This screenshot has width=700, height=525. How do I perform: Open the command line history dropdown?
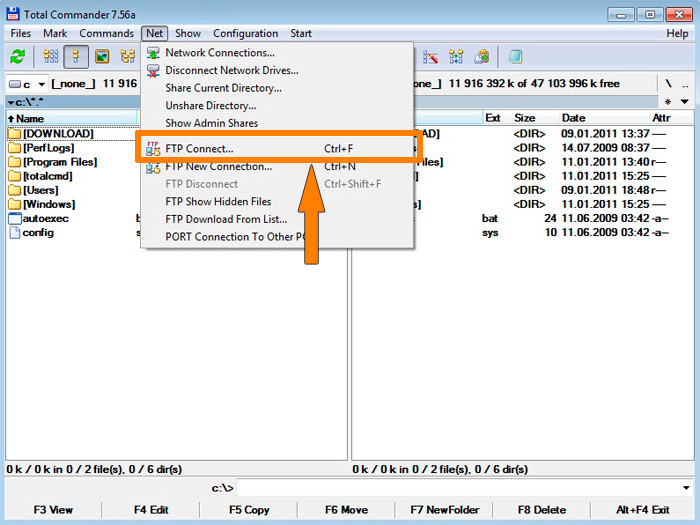(686, 488)
